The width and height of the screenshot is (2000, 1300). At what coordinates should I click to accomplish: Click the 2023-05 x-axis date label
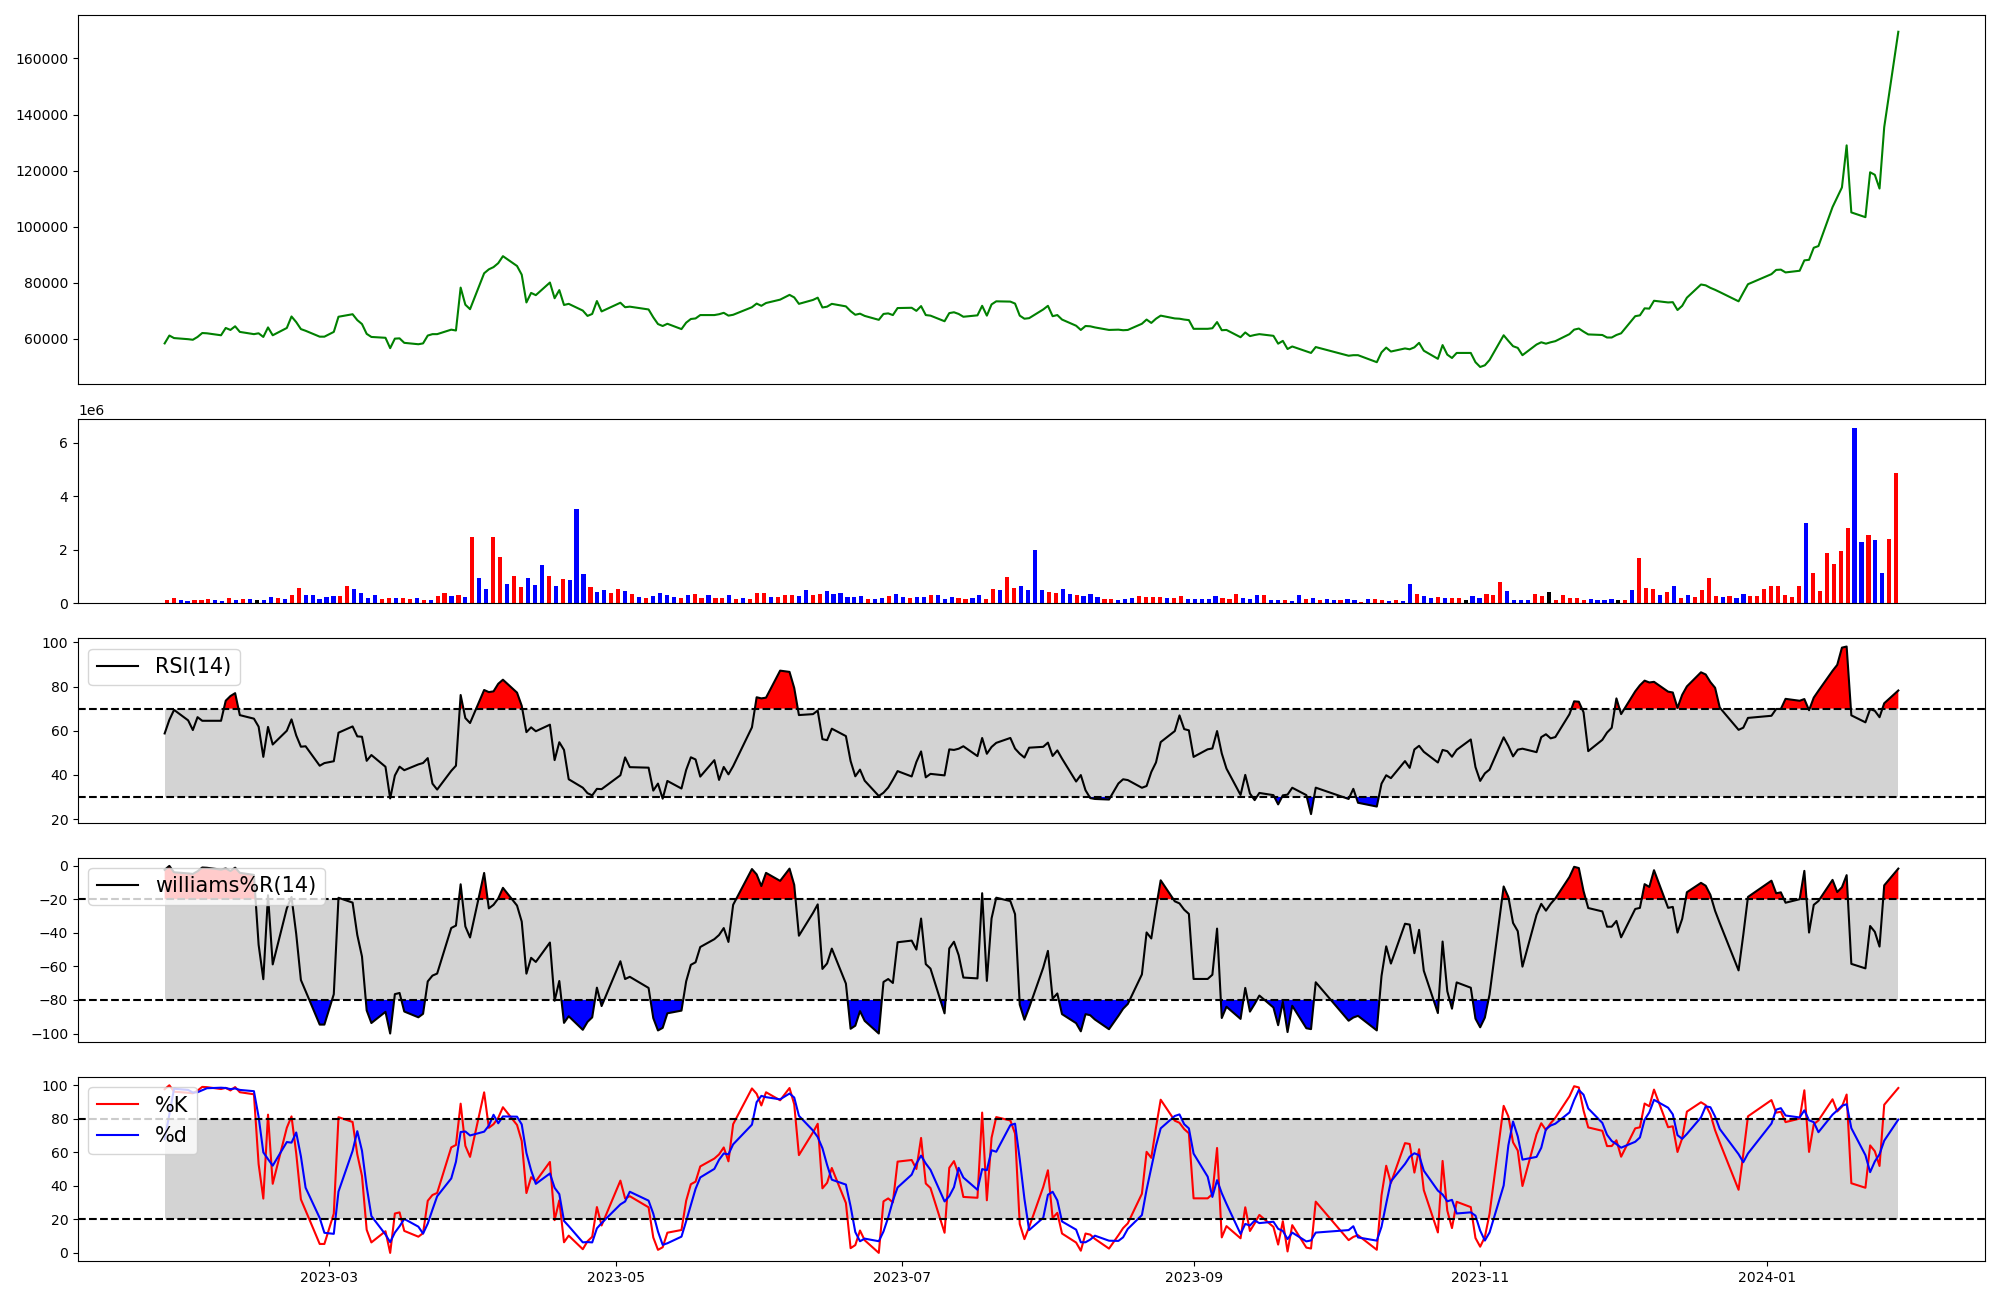click(616, 1277)
